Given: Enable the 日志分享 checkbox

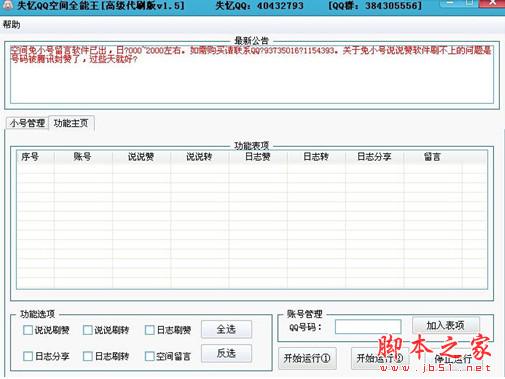Looking at the screenshot, I should (28, 356).
